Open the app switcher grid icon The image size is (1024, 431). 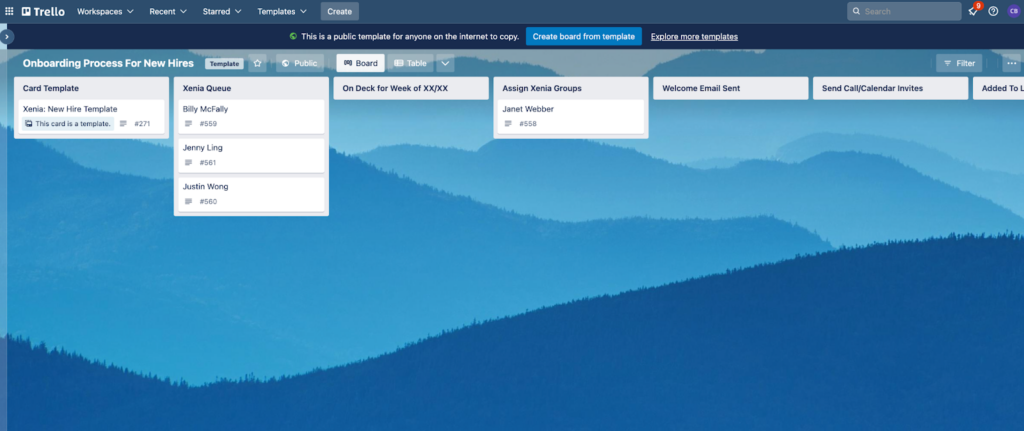[x=9, y=11]
